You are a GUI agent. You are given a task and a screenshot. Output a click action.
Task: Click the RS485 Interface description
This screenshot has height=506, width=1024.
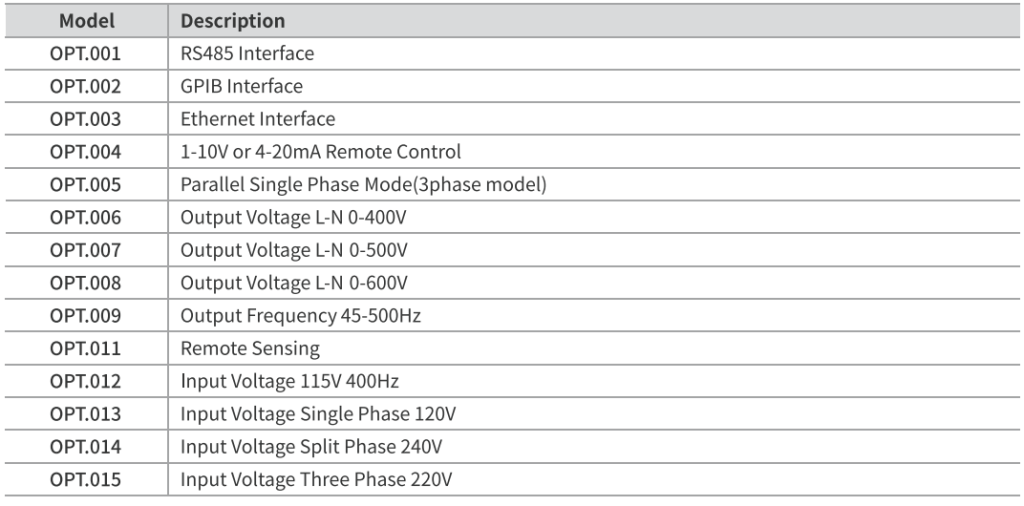247,53
